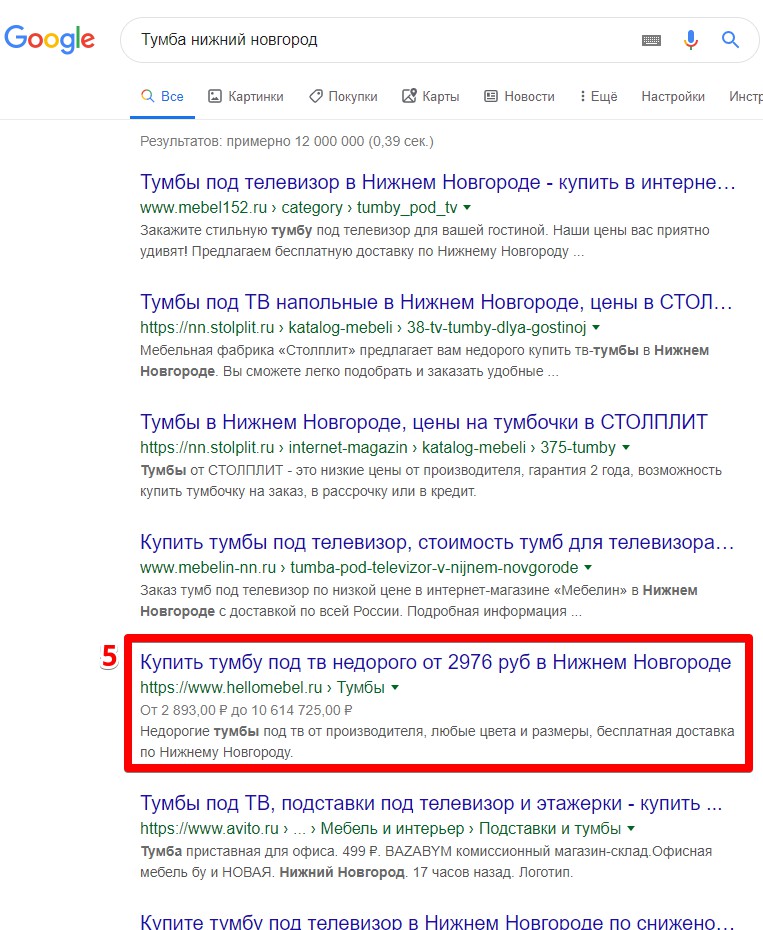The width and height of the screenshot is (763, 930).
Task: Expand arrow next to mebelin-nn.ru URL
Action: [588, 568]
